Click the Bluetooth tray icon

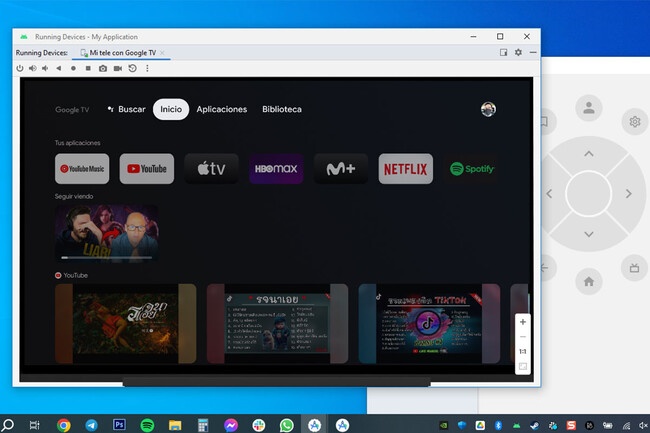[498, 426]
